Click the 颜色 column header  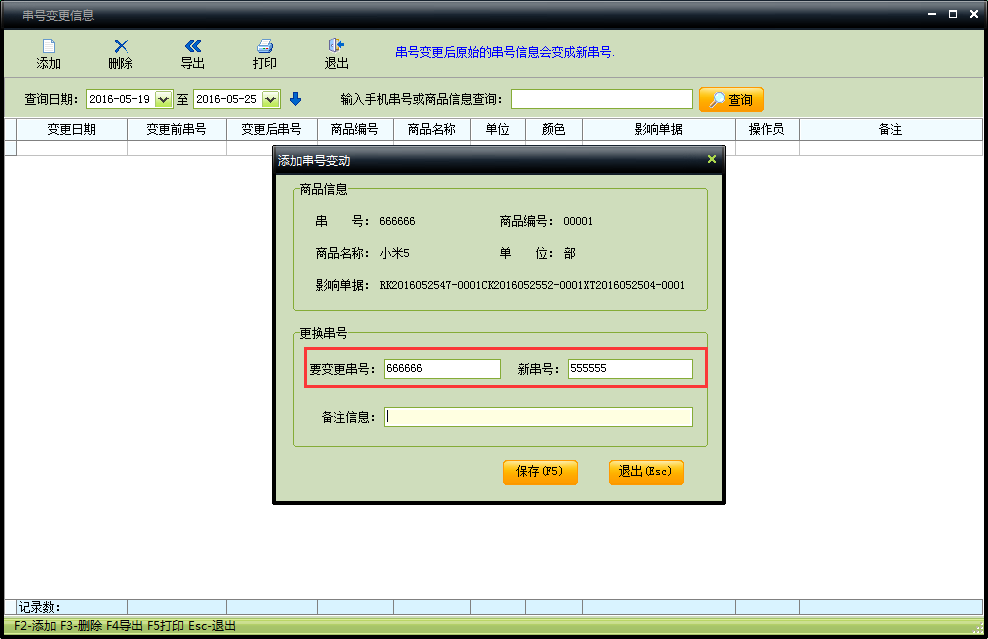coord(554,129)
